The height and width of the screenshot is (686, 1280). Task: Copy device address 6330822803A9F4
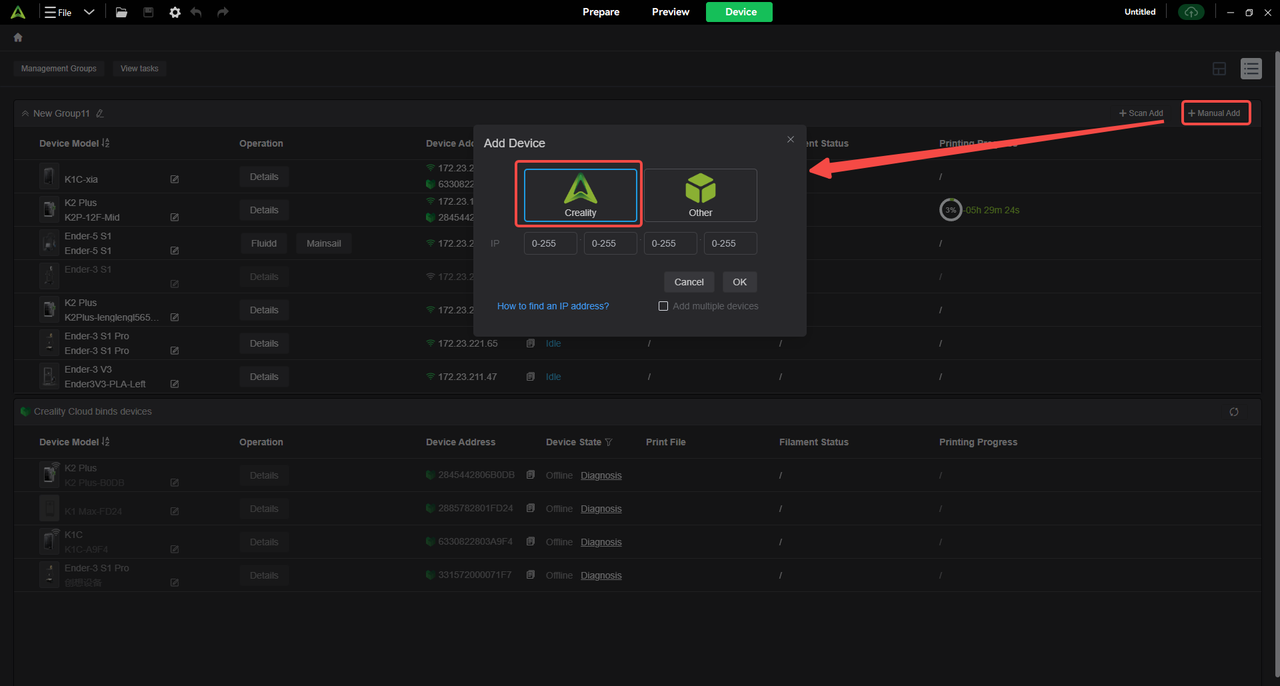click(x=531, y=542)
